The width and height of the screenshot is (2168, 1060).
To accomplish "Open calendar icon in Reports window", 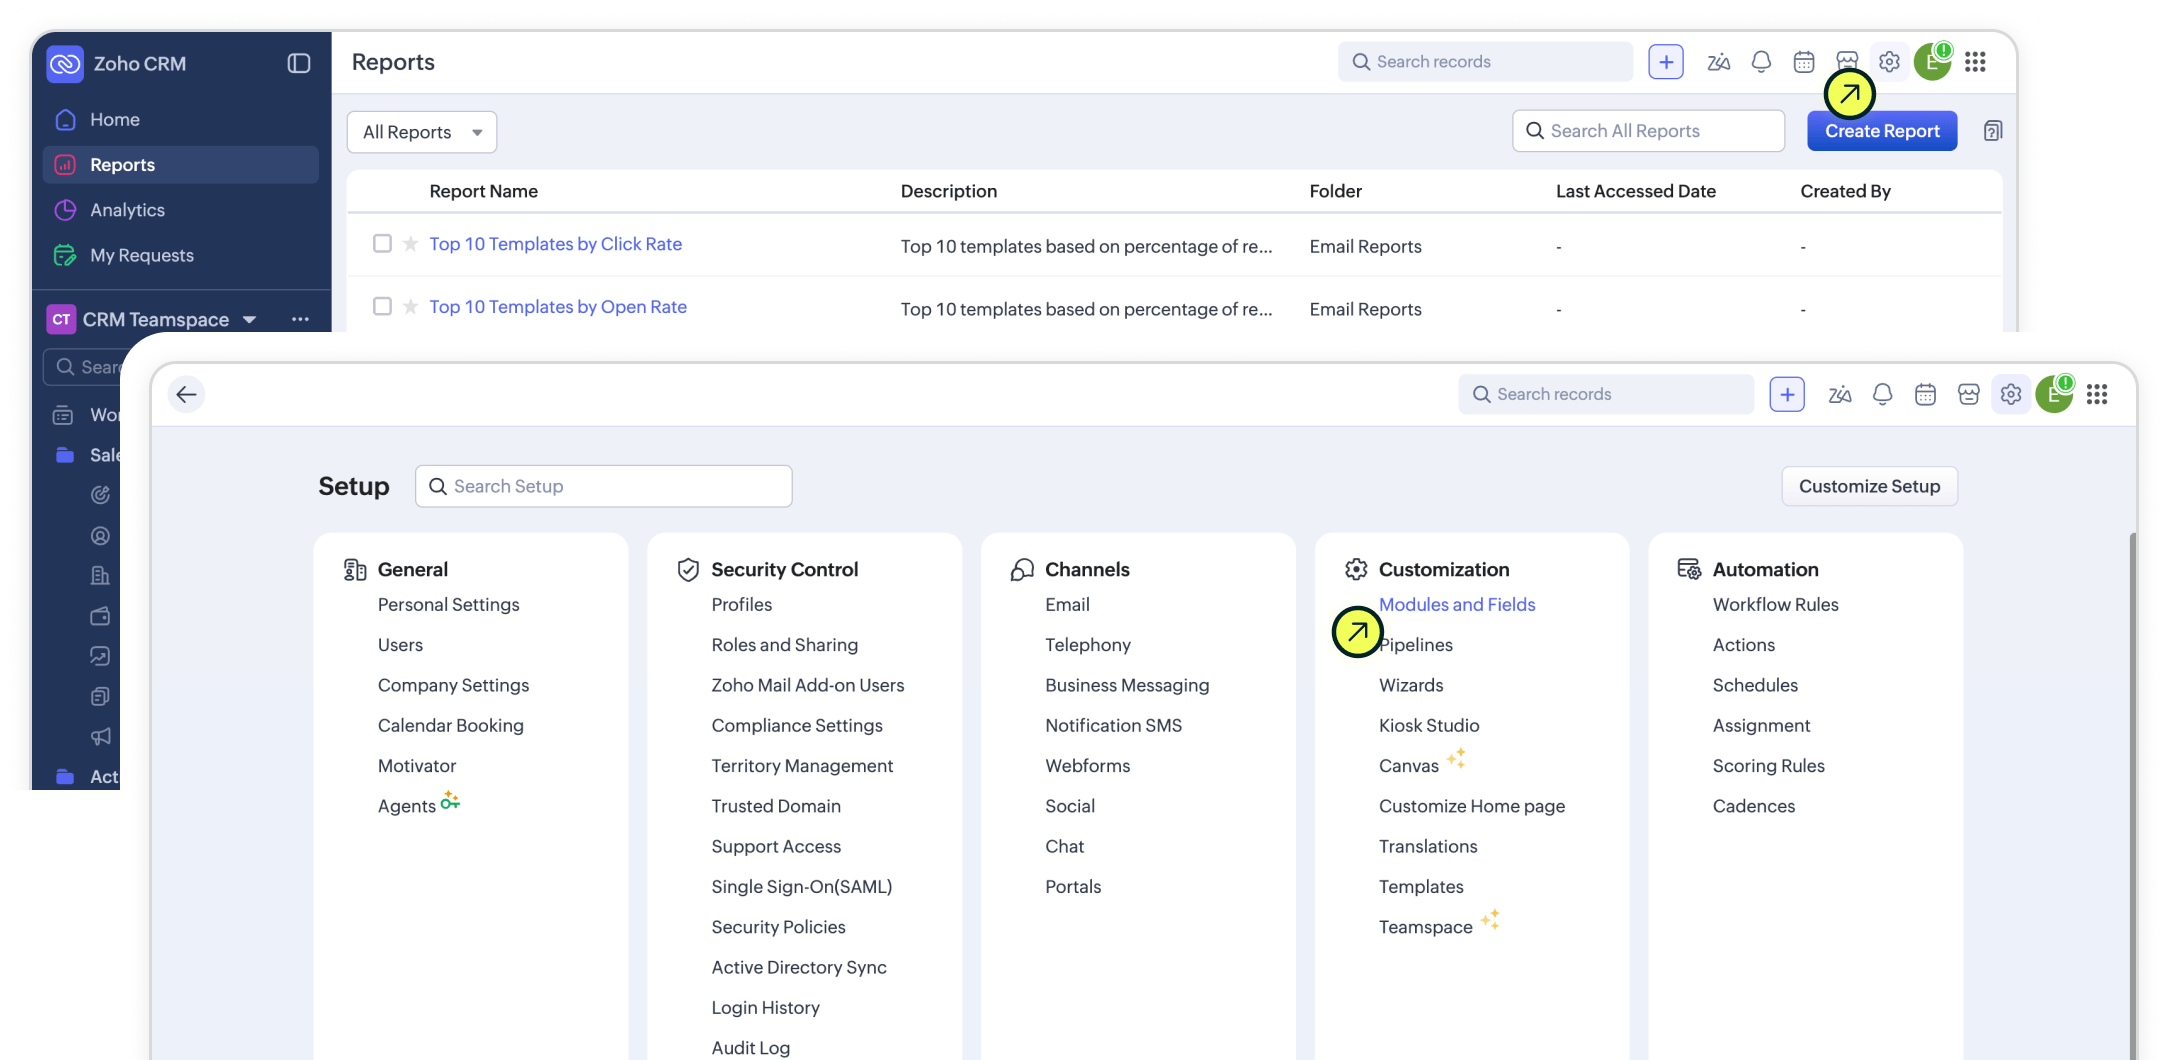I will [x=1804, y=62].
